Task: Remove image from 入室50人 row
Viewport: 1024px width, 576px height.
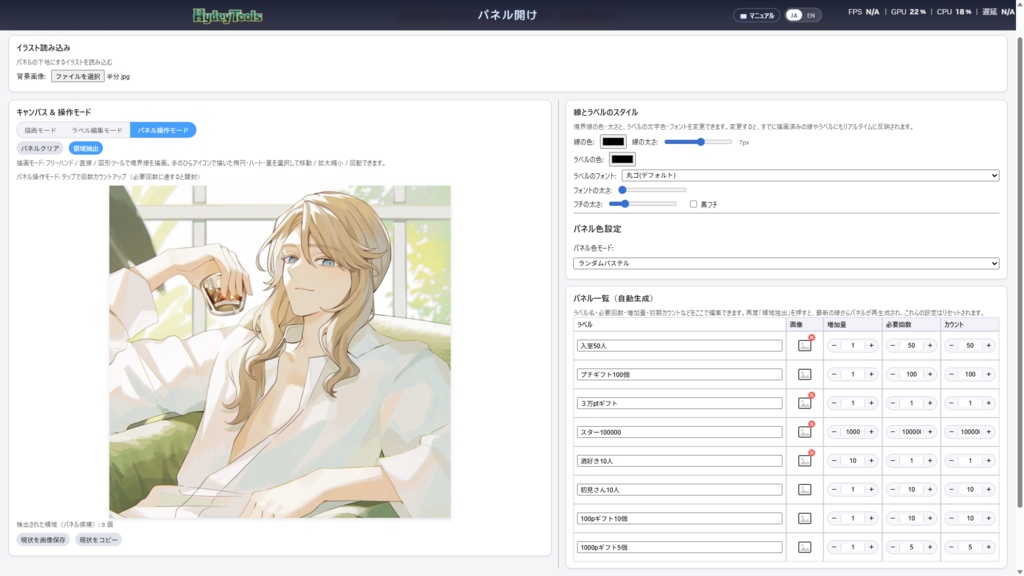Action: tap(812, 338)
